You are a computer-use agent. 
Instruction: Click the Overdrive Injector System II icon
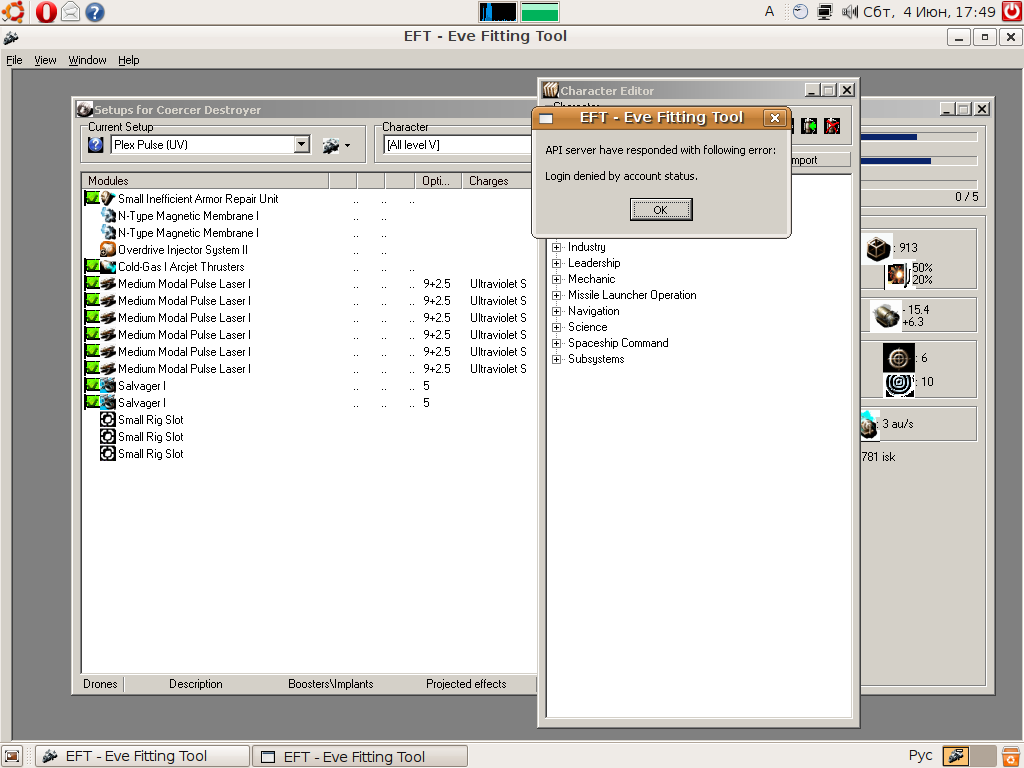[x=108, y=249]
